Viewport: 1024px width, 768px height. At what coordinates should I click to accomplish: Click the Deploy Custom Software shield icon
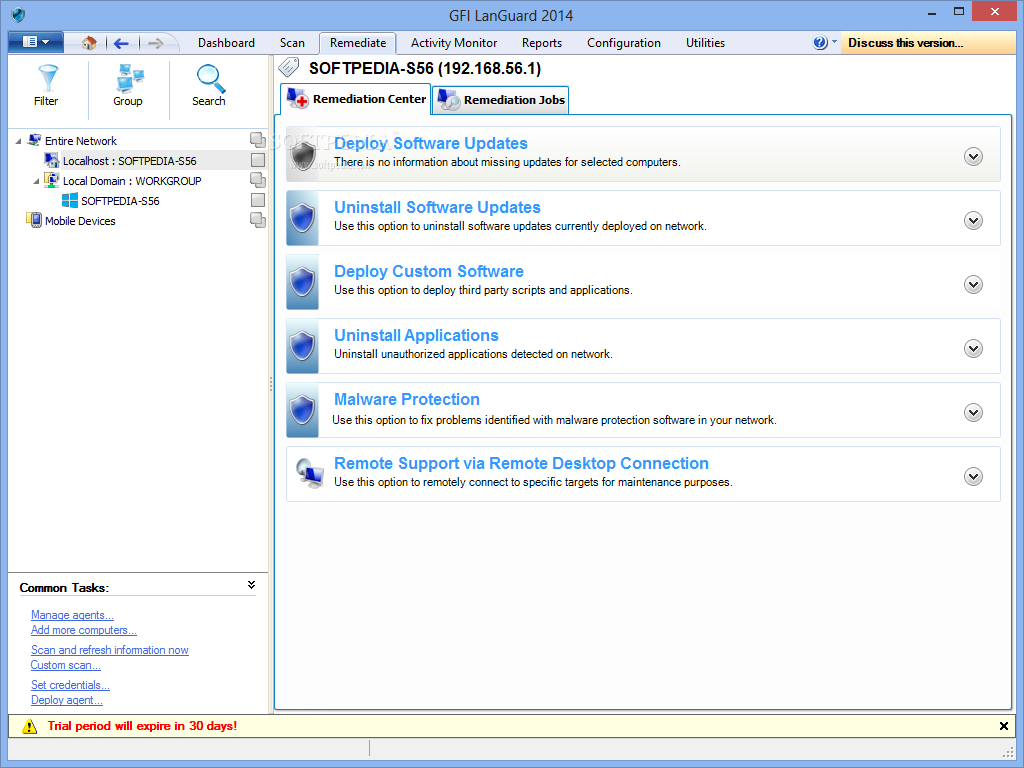pos(302,282)
